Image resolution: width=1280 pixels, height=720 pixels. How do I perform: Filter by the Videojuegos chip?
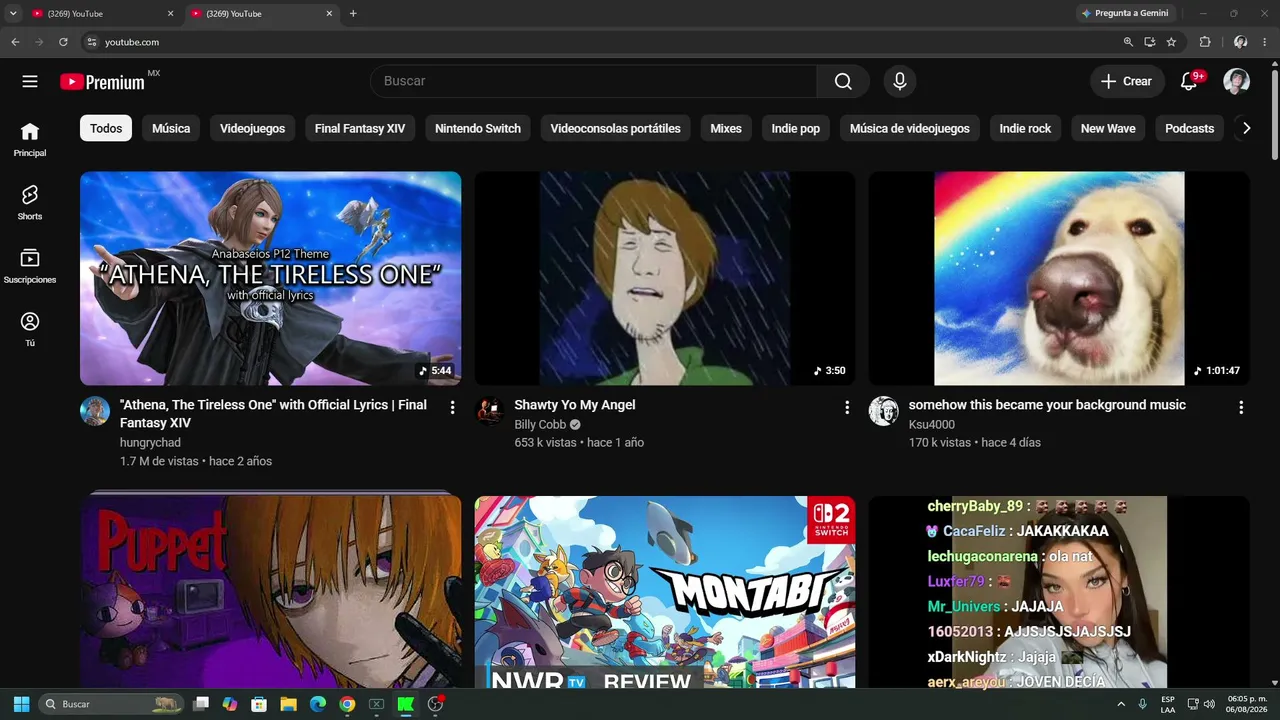click(252, 128)
